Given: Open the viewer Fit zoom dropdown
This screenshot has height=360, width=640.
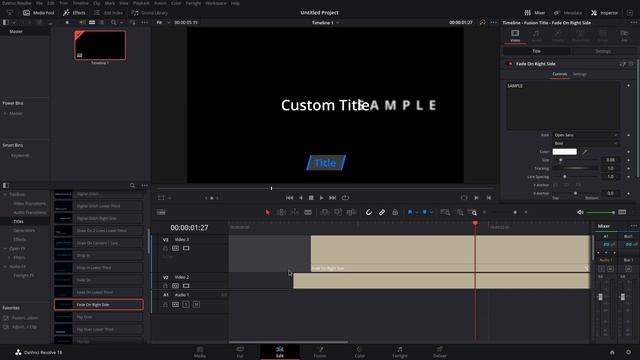Looking at the screenshot, I should (162, 22).
